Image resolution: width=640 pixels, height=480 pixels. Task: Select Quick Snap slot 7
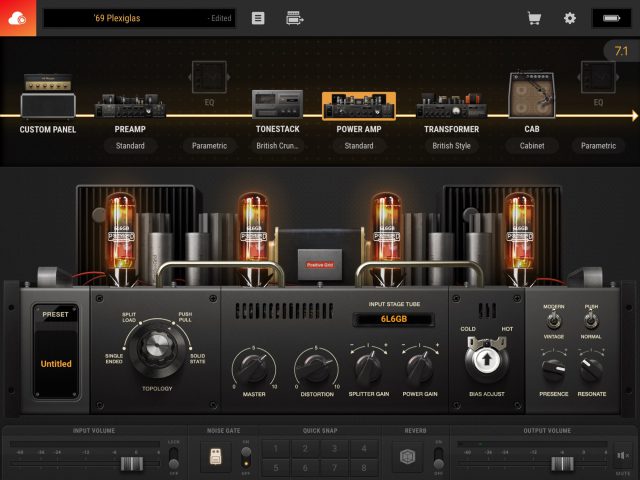point(334,468)
